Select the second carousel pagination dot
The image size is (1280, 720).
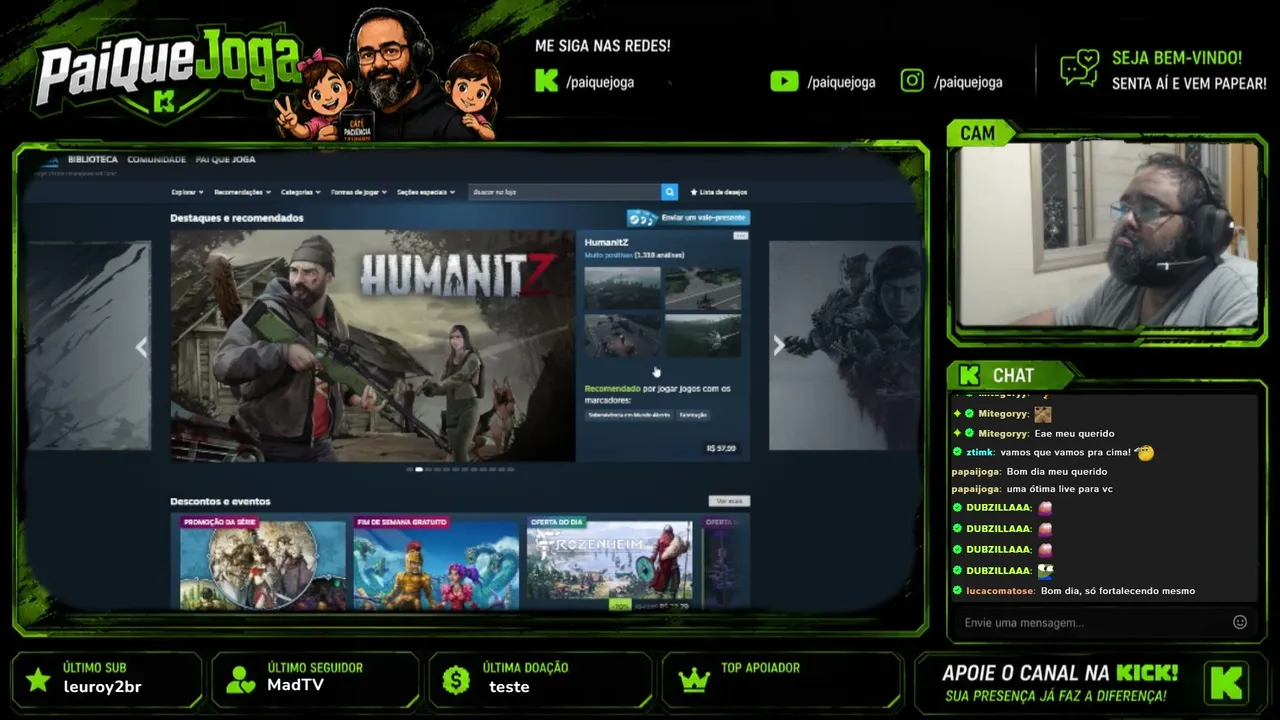click(419, 469)
